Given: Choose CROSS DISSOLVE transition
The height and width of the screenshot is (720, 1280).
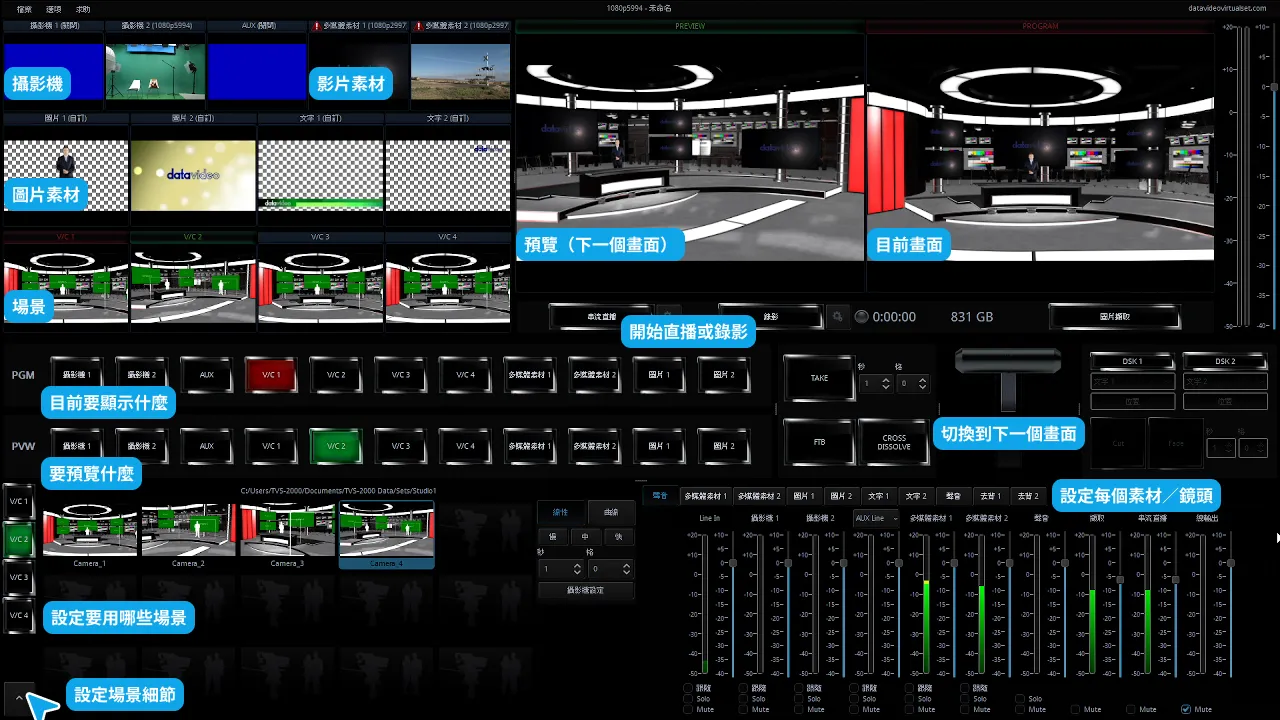Looking at the screenshot, I should coord(894,441).
